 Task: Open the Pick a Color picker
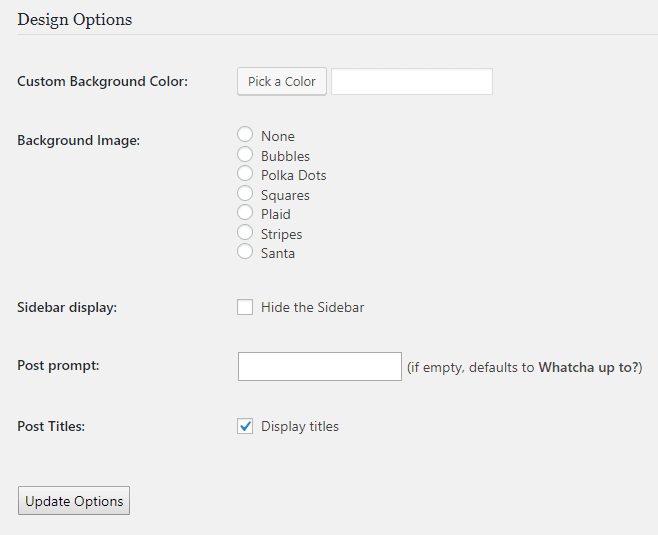click(x=282, y=81)
